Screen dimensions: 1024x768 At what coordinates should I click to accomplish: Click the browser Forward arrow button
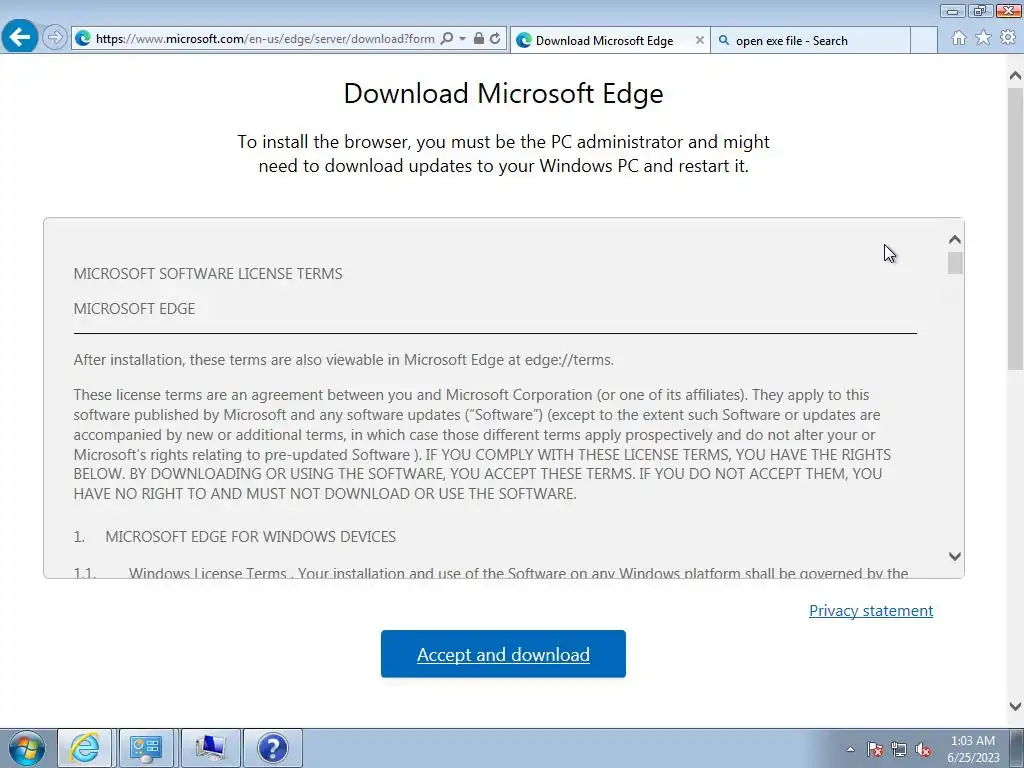55,37
